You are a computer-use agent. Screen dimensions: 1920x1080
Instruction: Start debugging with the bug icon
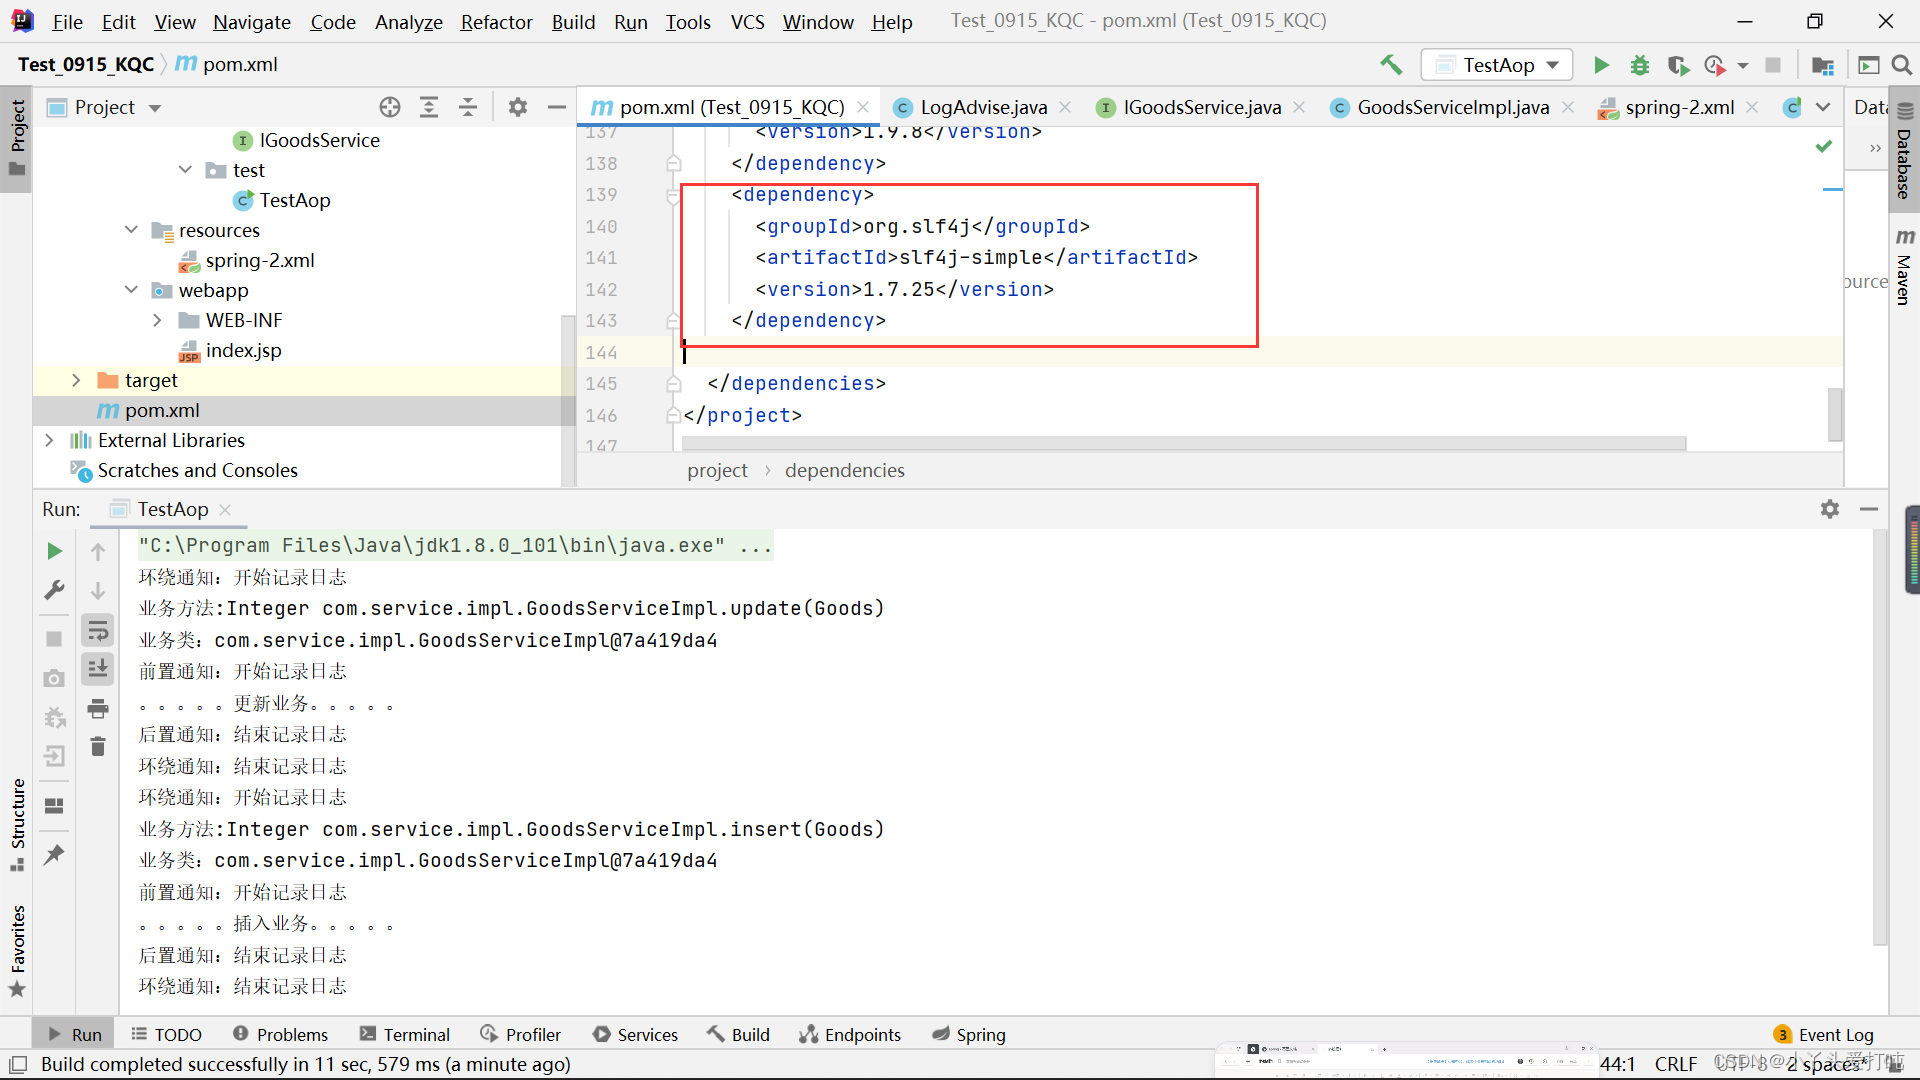(1640, 65)
